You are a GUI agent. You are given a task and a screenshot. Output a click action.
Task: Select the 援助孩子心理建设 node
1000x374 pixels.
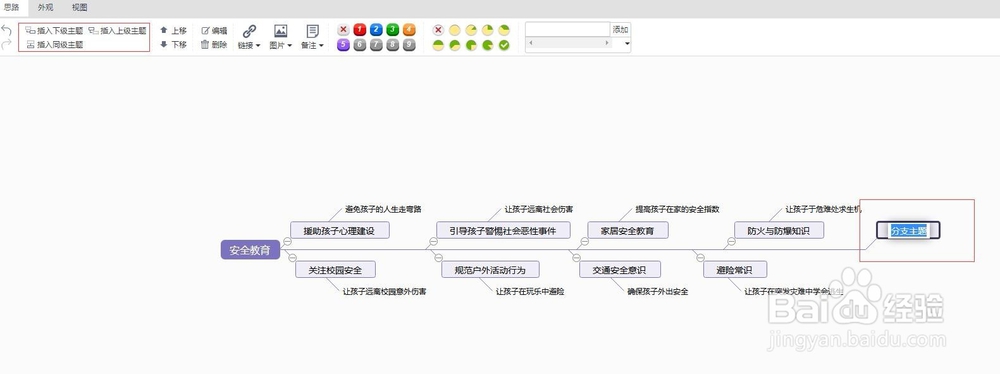tap(339, 230)
